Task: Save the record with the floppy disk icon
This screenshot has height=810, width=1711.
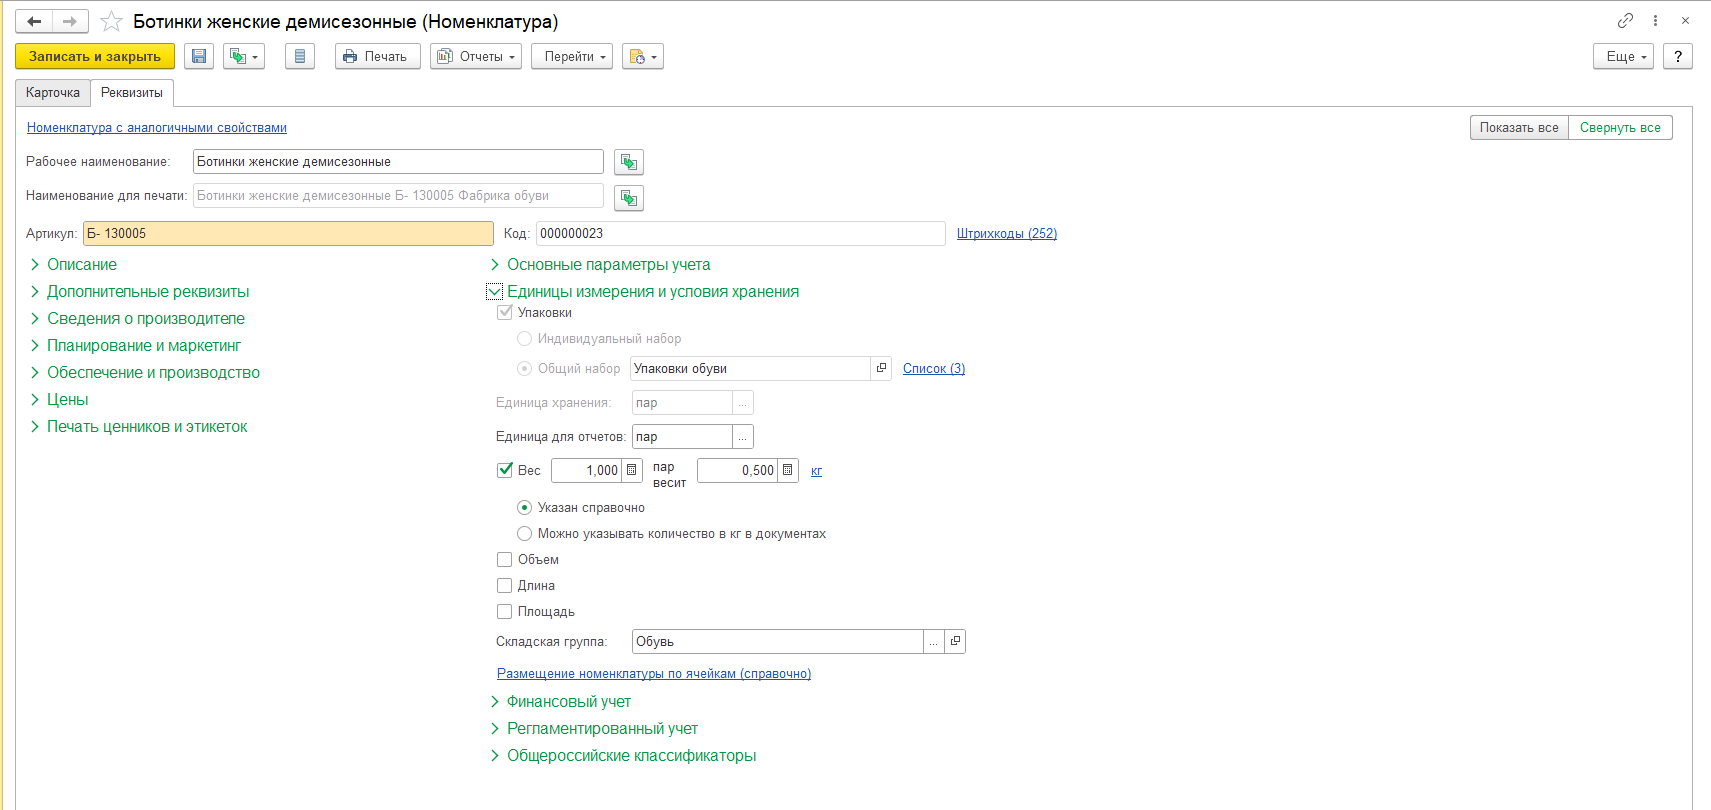Action: (199, 57)
